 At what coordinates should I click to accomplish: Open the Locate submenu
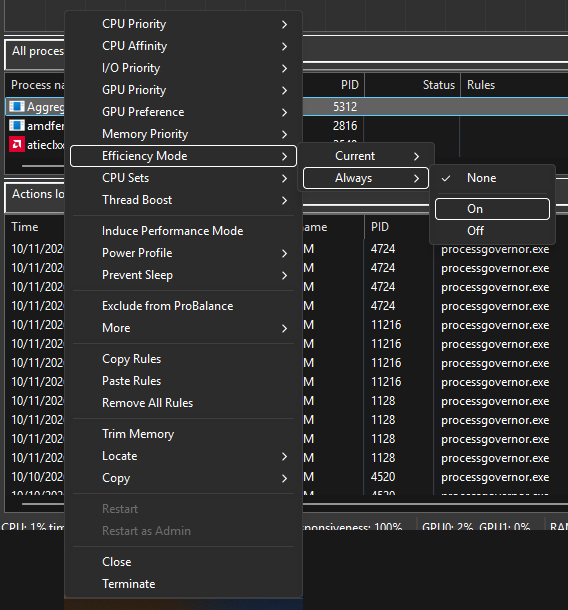tap(183, 456)
